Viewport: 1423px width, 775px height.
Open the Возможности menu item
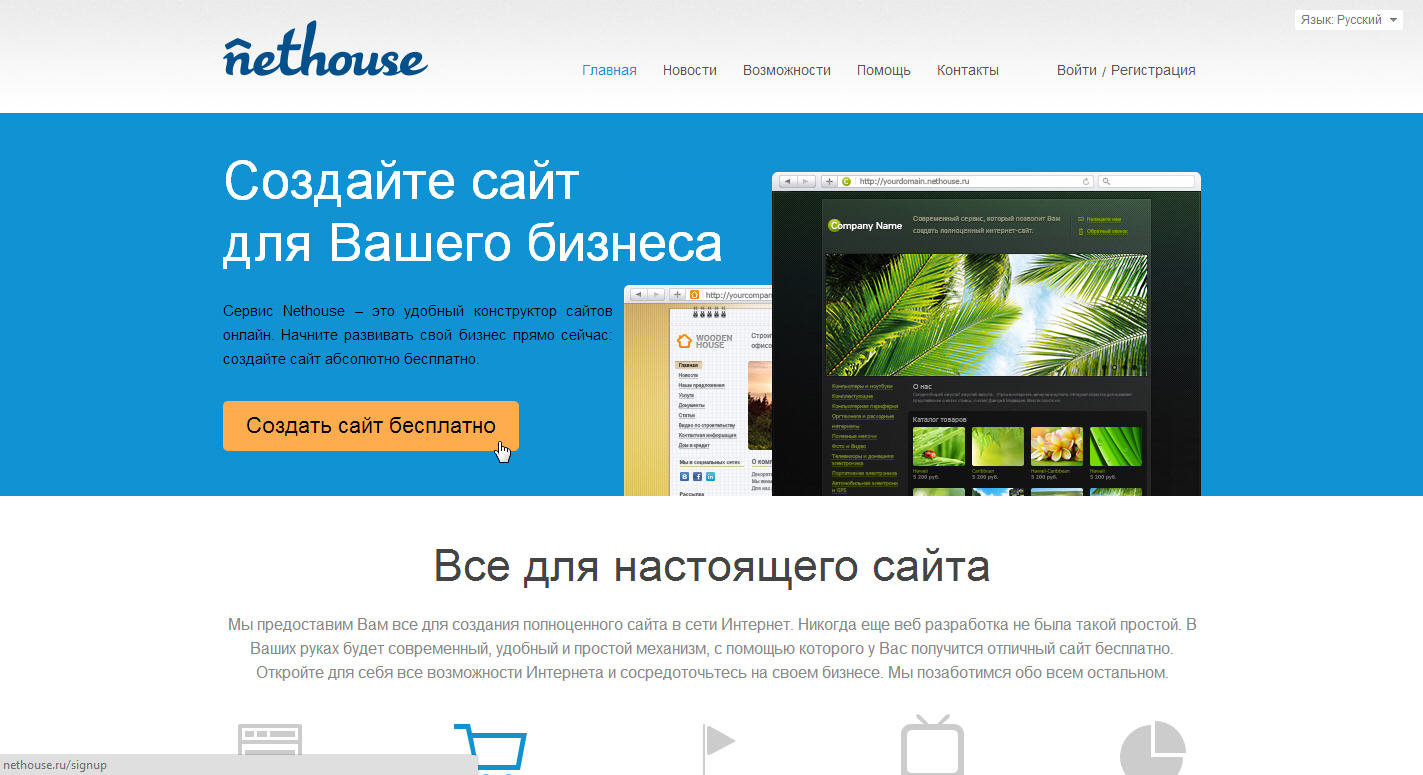click(787, 70)
